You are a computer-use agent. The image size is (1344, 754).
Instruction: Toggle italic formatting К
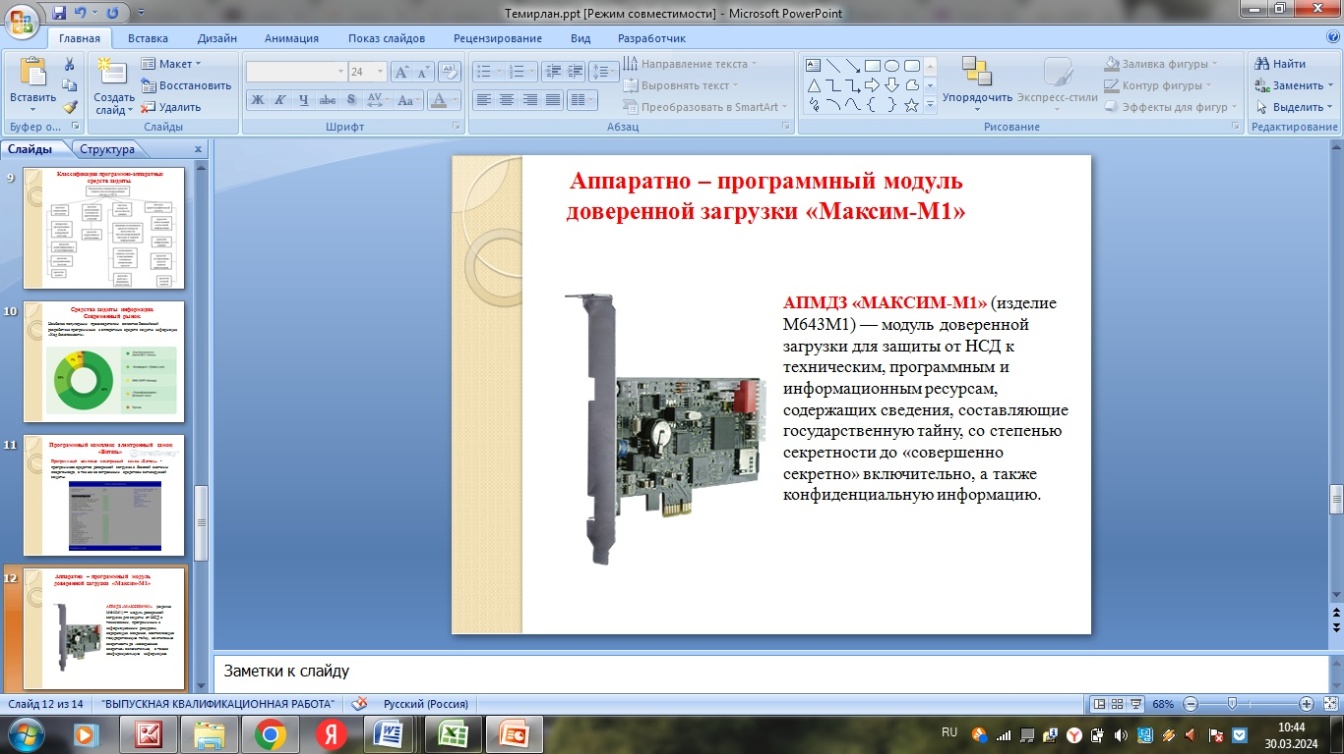(280, 100)
